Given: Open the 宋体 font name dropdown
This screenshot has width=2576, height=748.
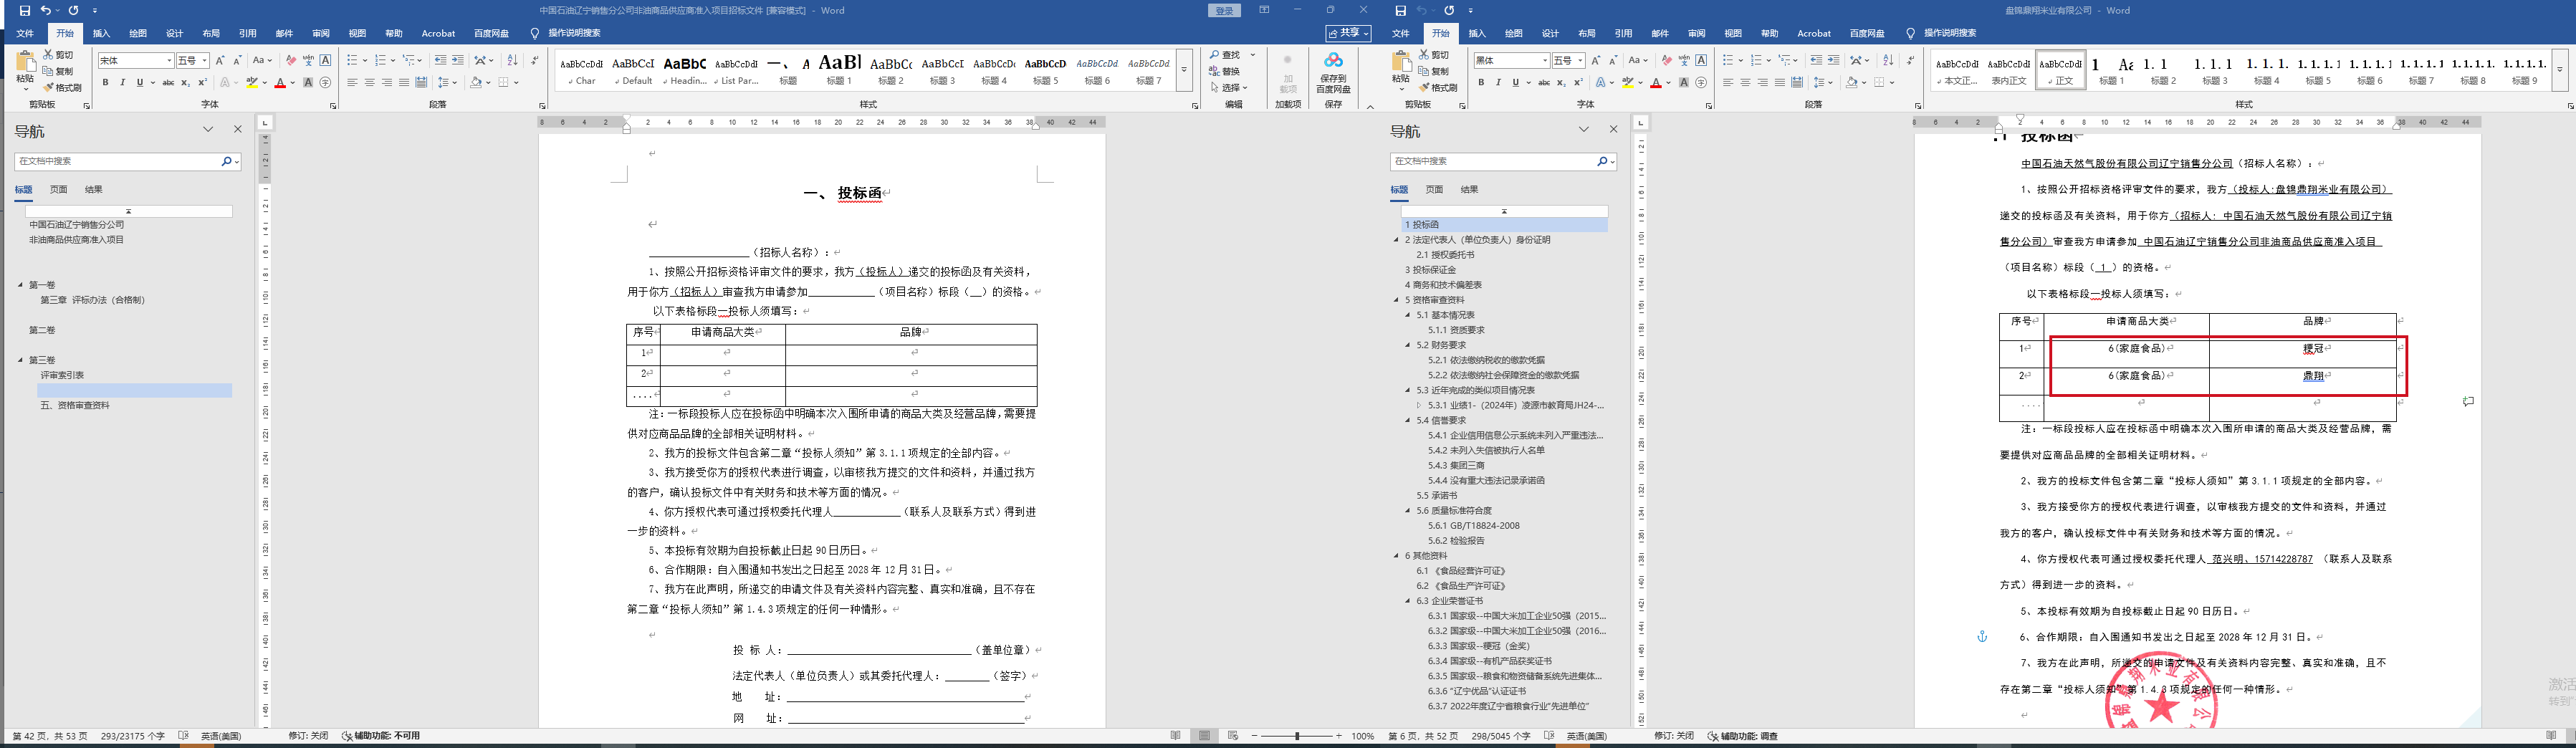Looking at the screenshot, I should coord(168,61).
